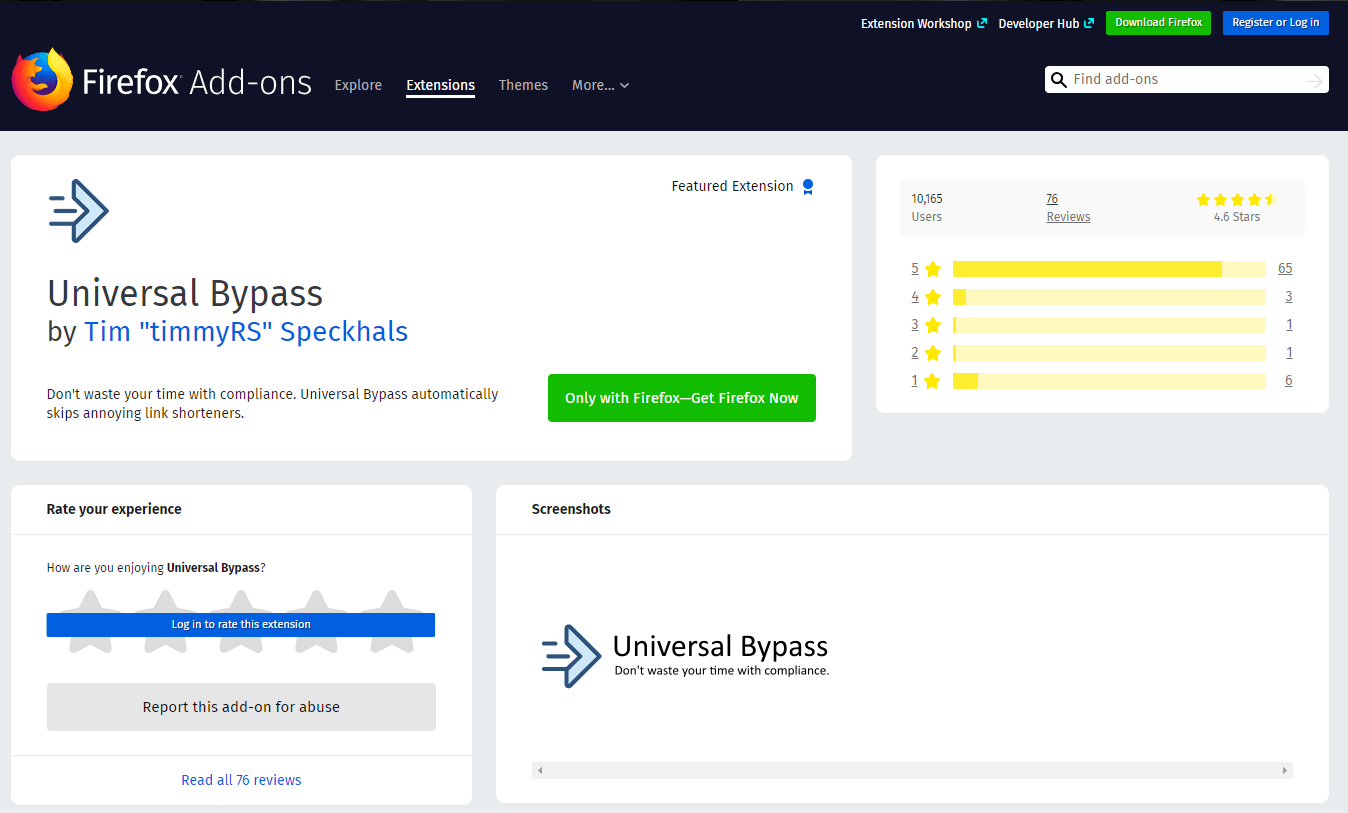Click the "4.6 Stars" label
This screenshot has height=813, width=1348.
click(x=1237, y=217)
